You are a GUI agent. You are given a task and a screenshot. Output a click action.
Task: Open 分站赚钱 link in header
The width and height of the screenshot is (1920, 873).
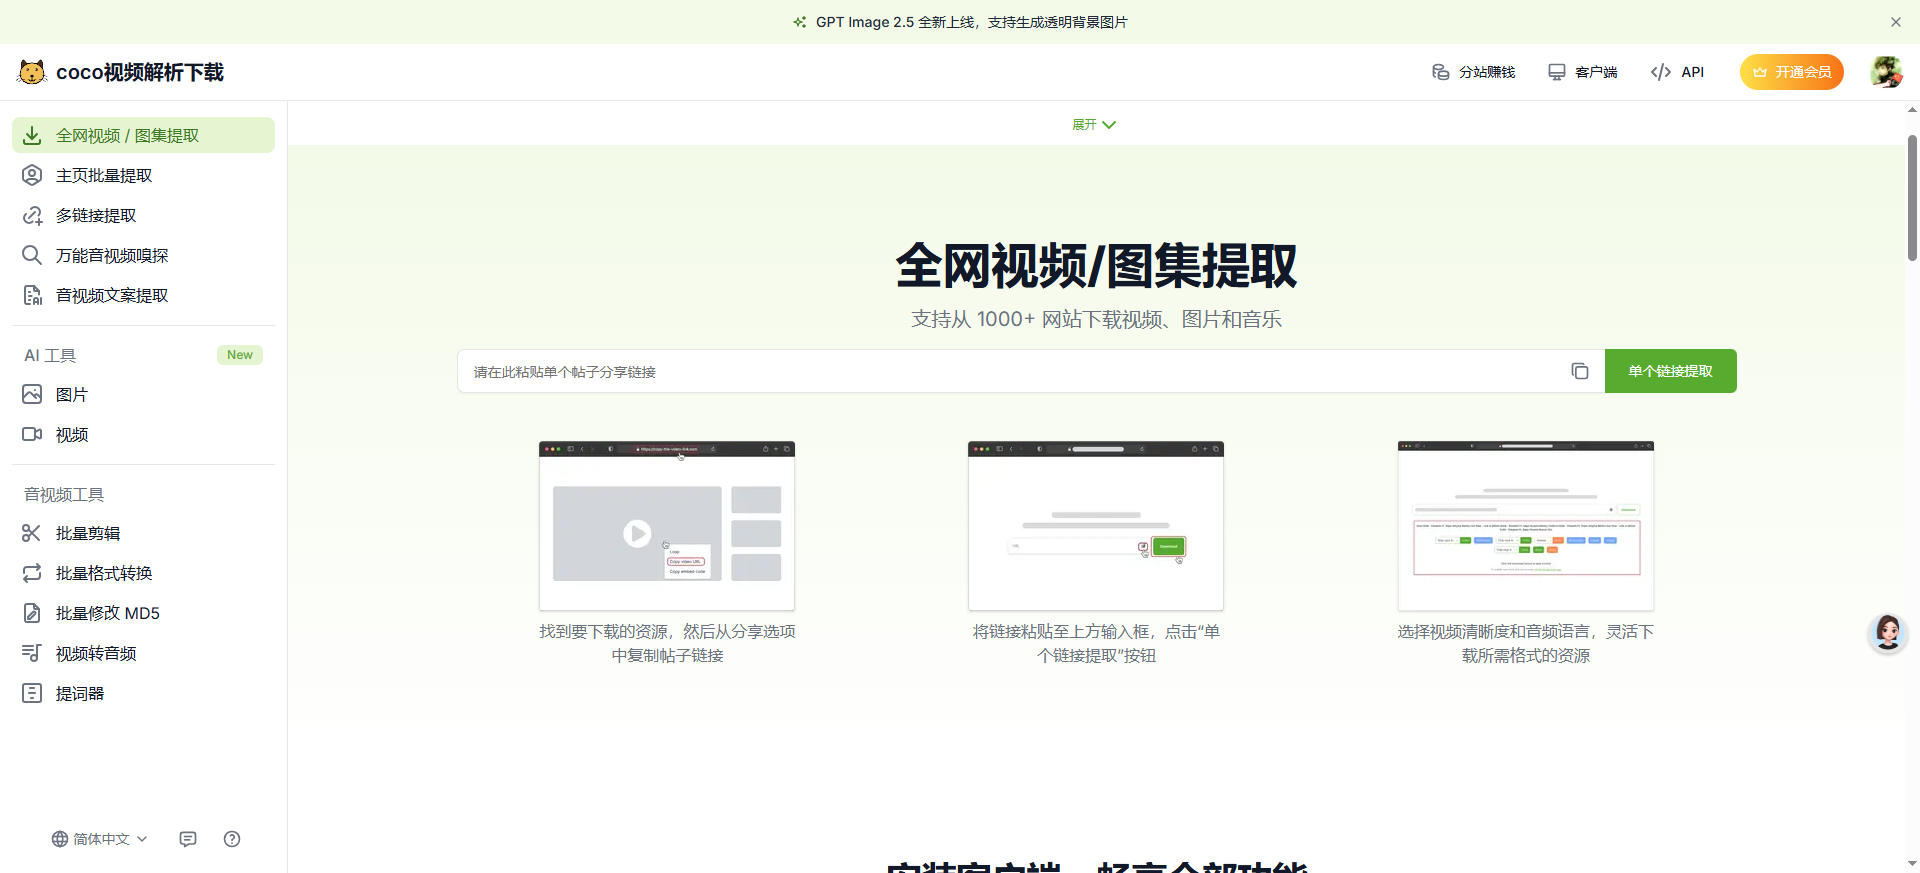click(x=1474, y=72)
